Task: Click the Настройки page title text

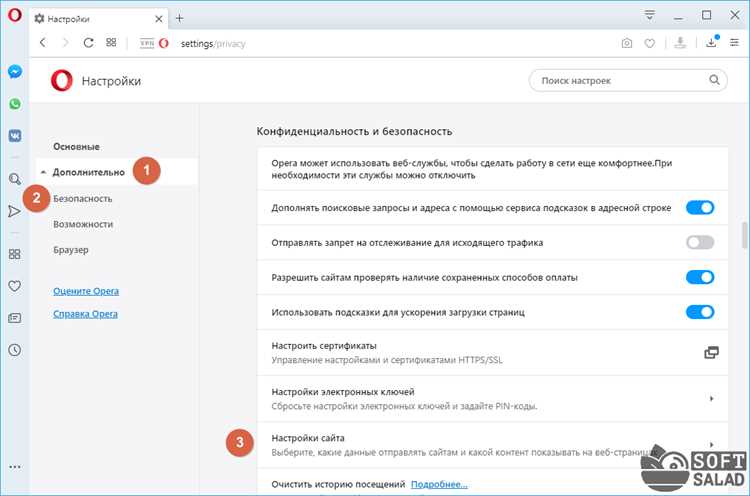Action: [x=111, y=81]
